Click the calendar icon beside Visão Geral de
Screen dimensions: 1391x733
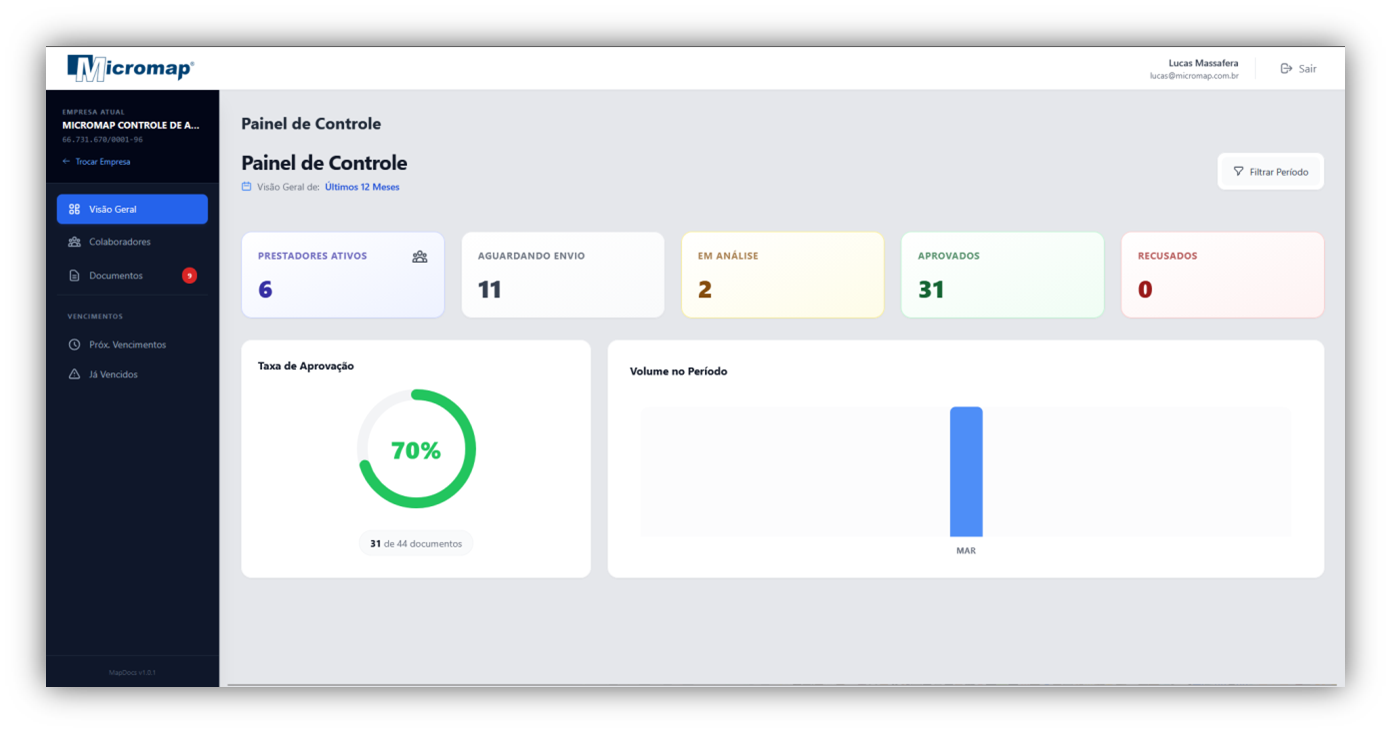coord(247,187)
